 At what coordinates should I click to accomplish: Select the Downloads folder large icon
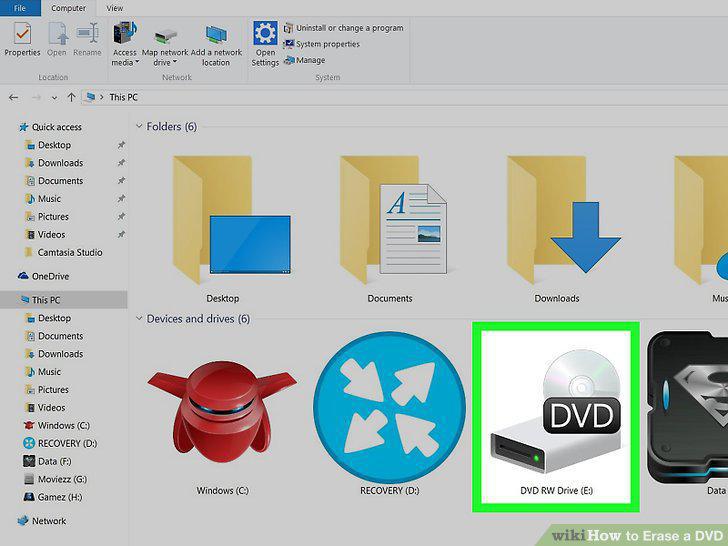coord(563,220)
